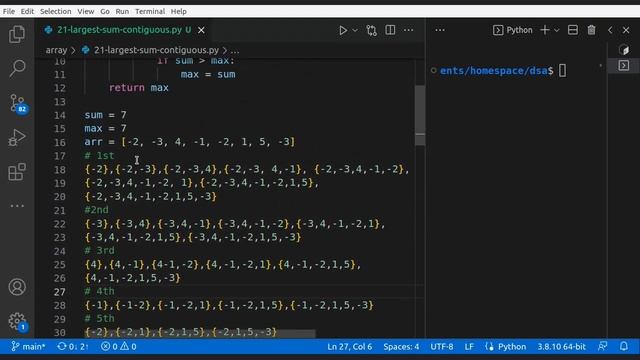Expand the run options dropdown arrow
This screenshot has height=360, width=640.
click(x=355, y=30)
